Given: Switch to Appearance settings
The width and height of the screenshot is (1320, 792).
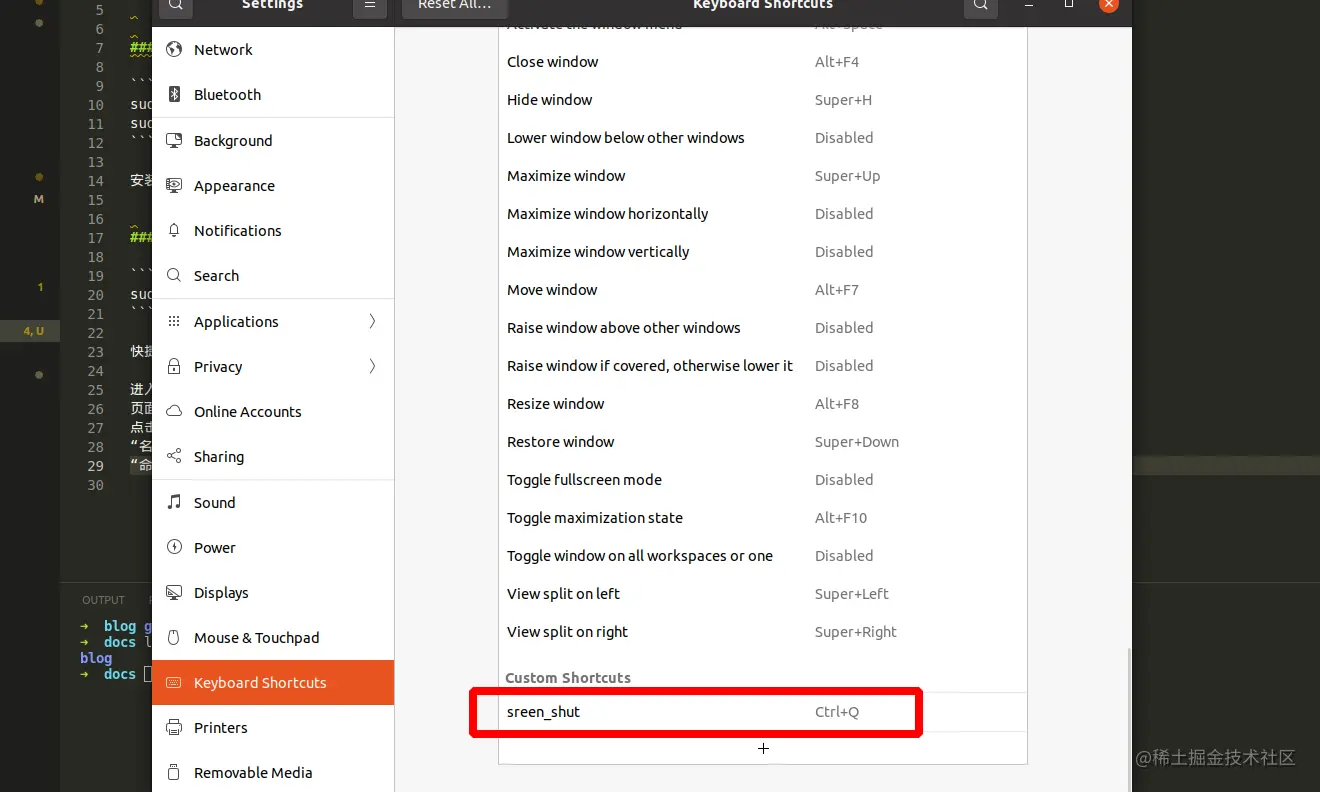Looking at the screenshot, I should (x=273, y=186).
